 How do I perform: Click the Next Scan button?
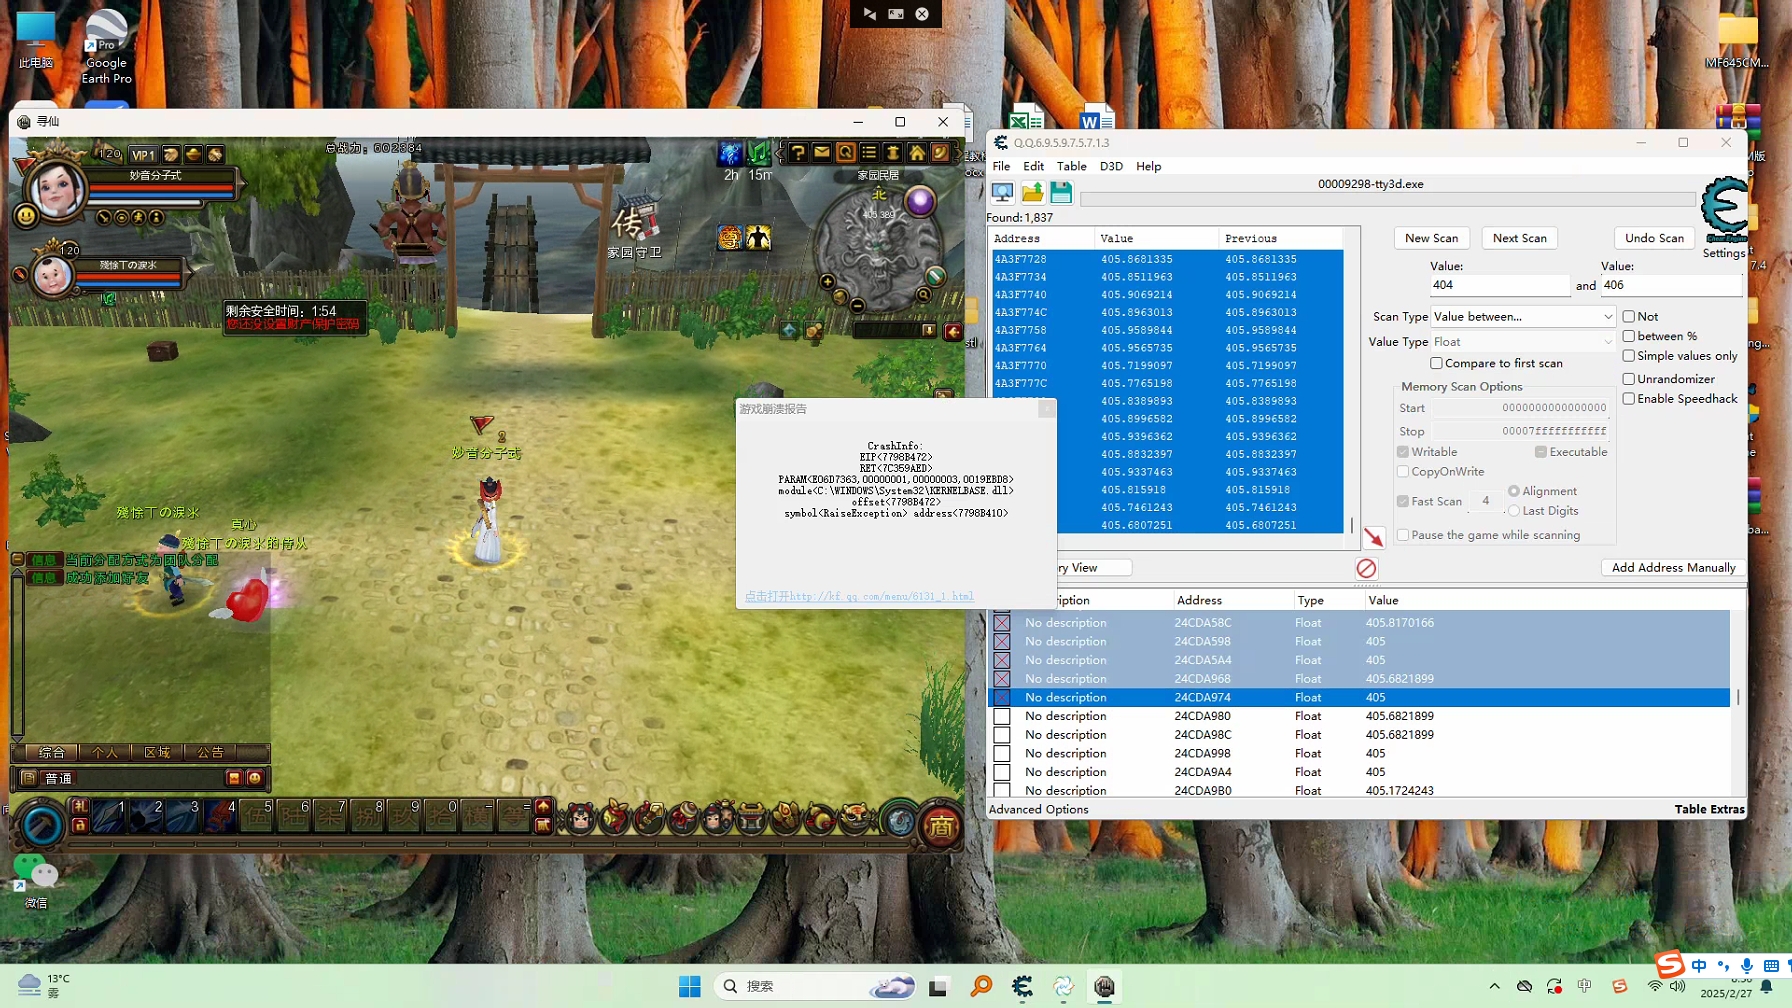[1519, 238]
